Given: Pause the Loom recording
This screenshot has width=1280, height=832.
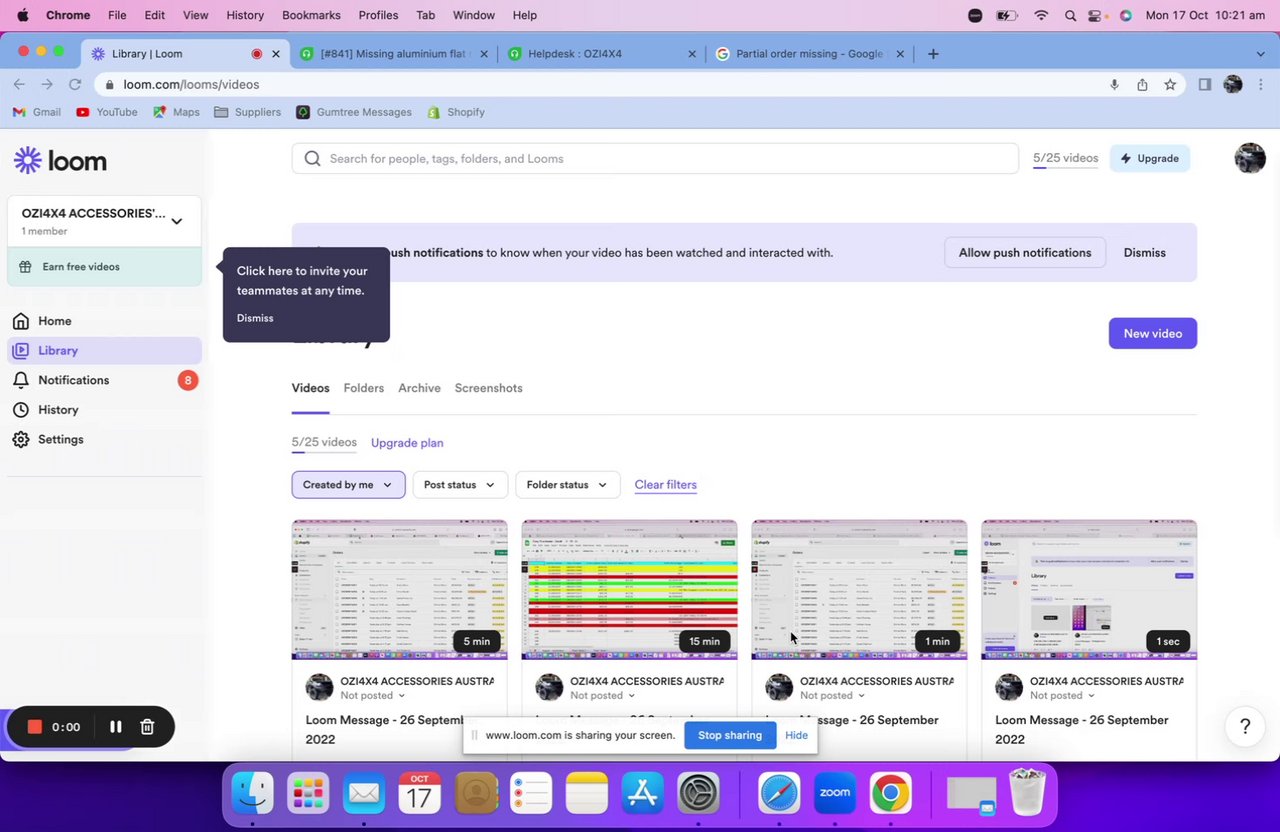Looking at the screenshot, I should (x=115, y=727).
